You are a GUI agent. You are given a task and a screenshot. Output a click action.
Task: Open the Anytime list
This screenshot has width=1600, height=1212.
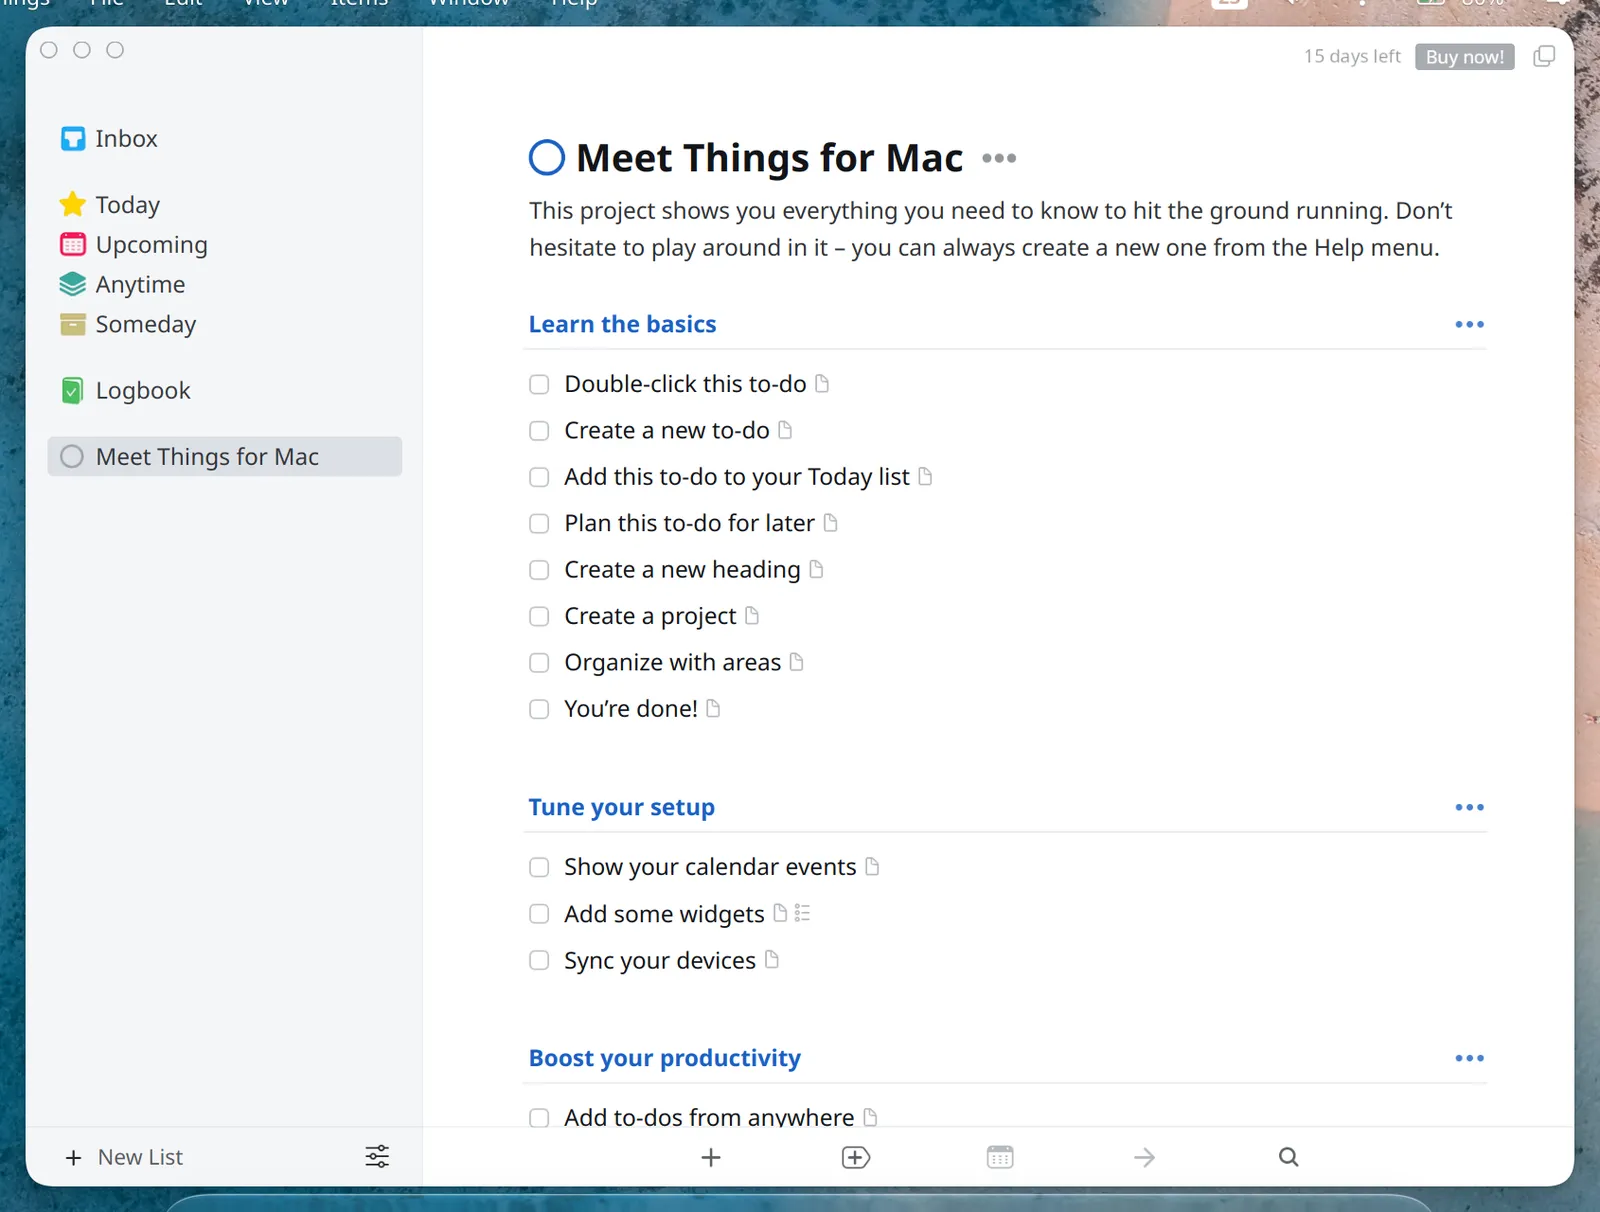pos(122,285)
